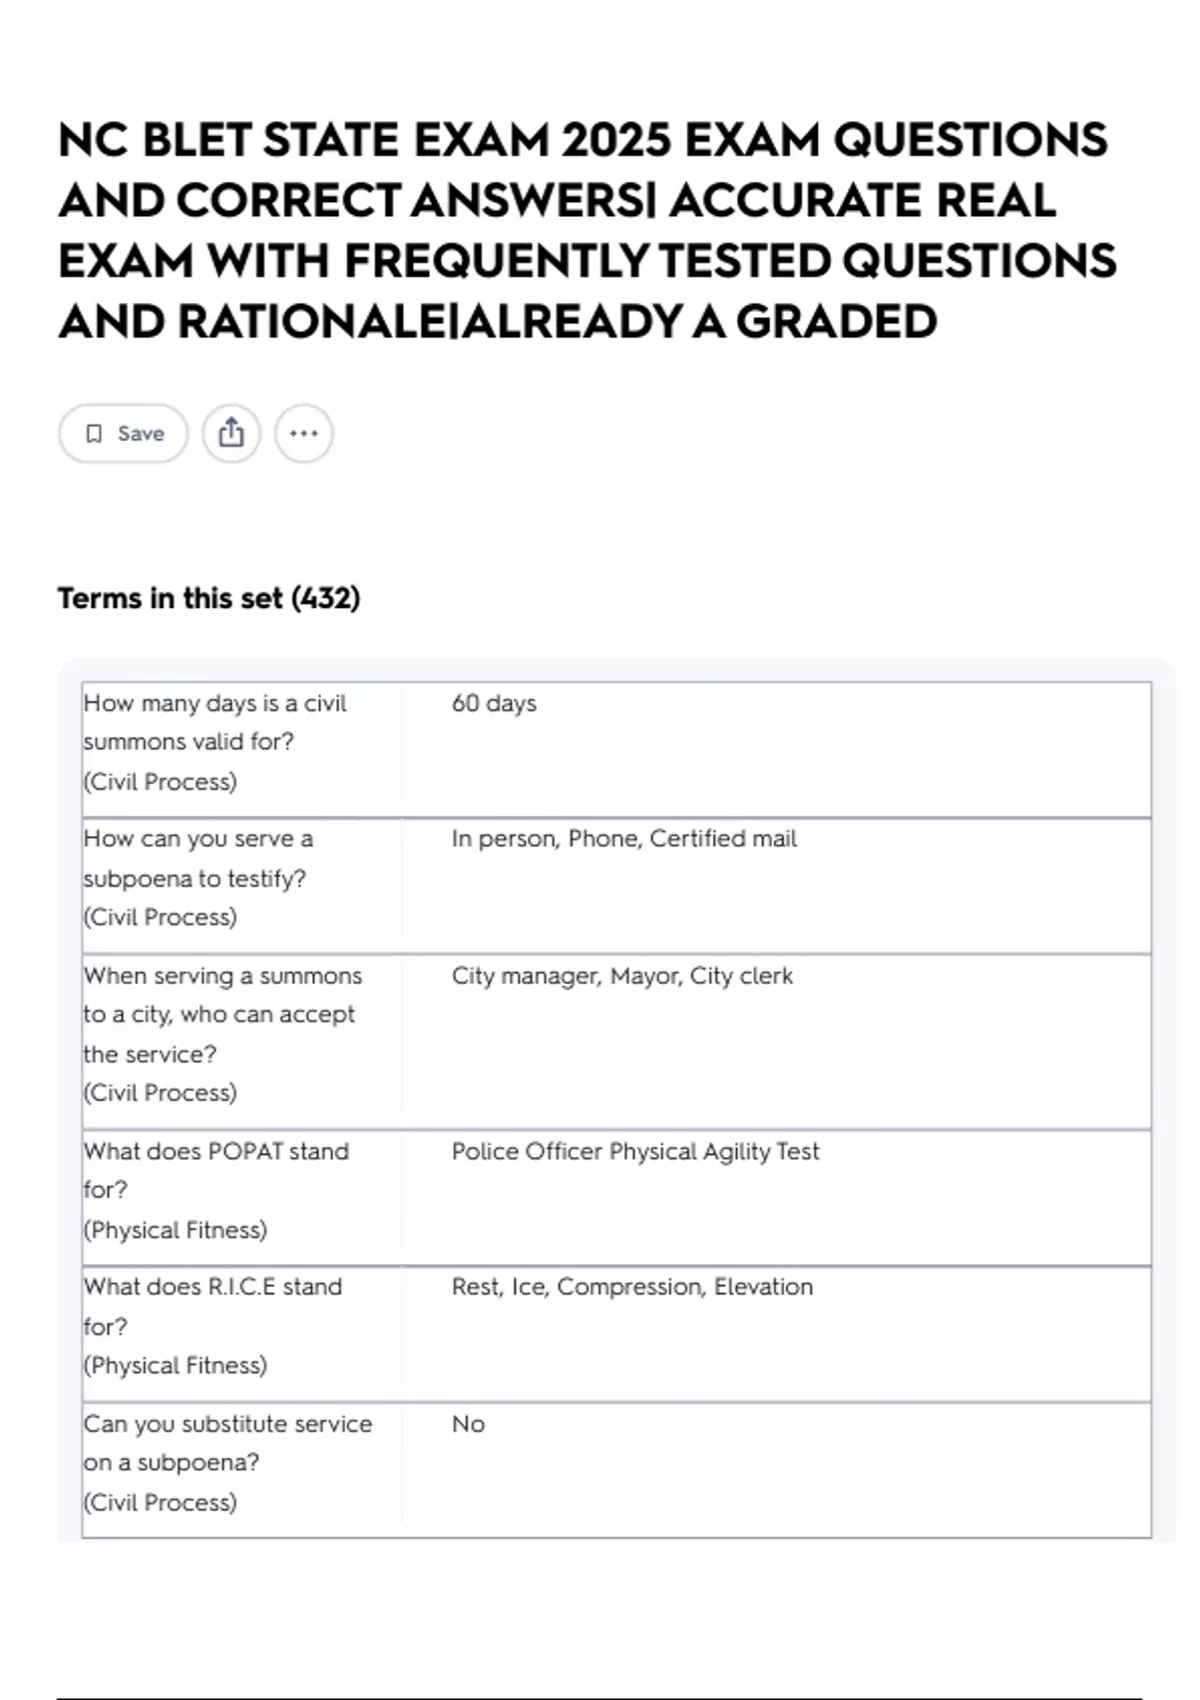
Task: Click the 'City manager, Mayor, City clerk' answer
Action: [622, 976]
